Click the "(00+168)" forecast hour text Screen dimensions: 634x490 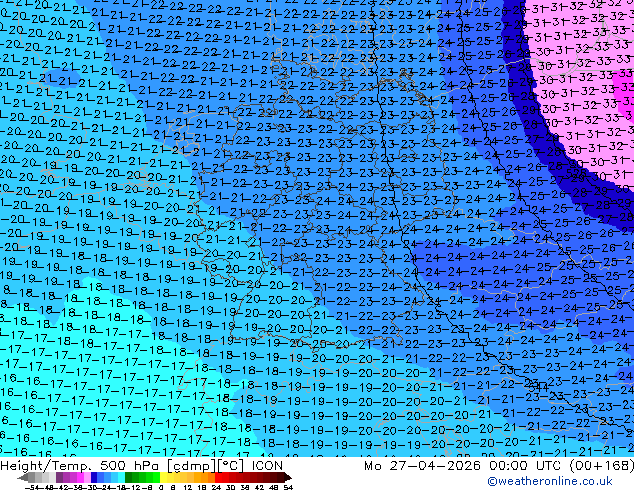pyautogui.click(x=601, y=465)
